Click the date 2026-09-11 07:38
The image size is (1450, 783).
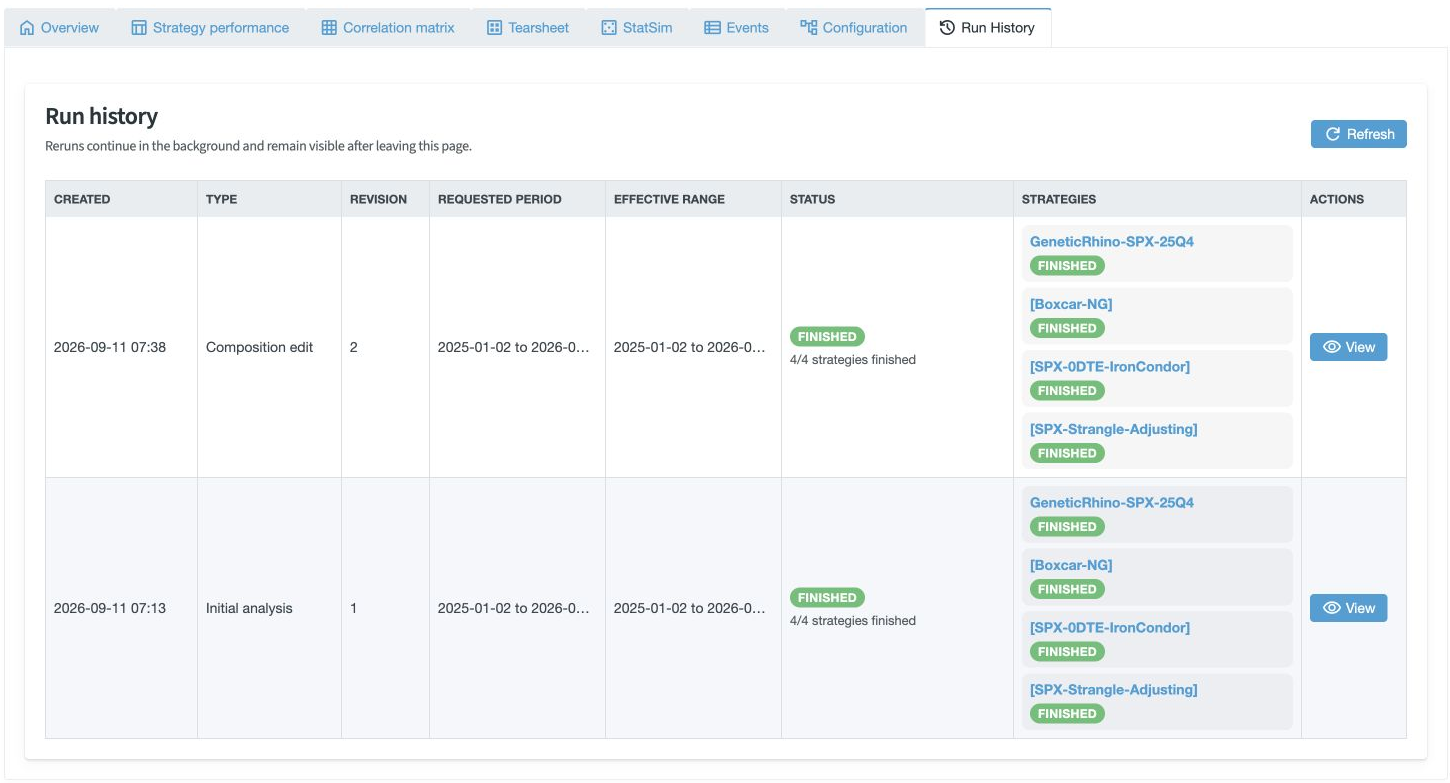110,347
